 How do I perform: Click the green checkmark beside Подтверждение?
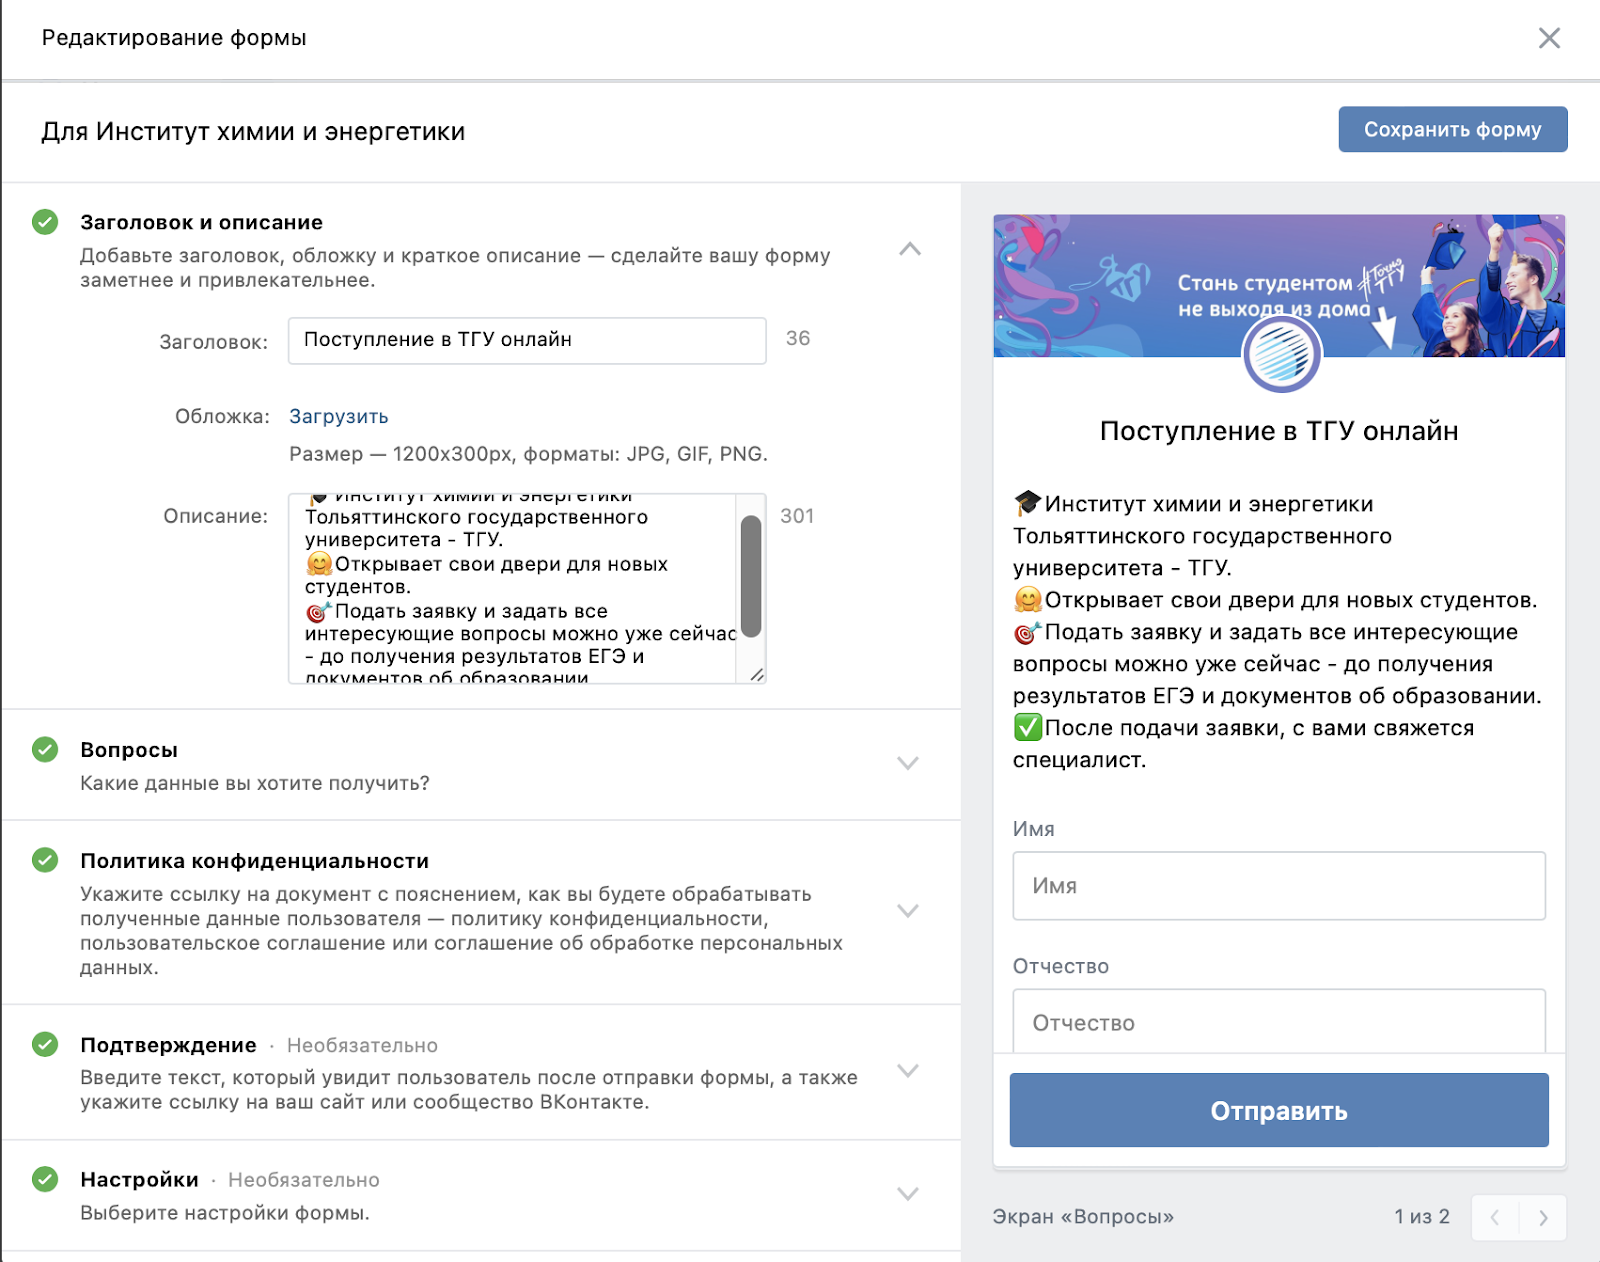(45, 1045)
